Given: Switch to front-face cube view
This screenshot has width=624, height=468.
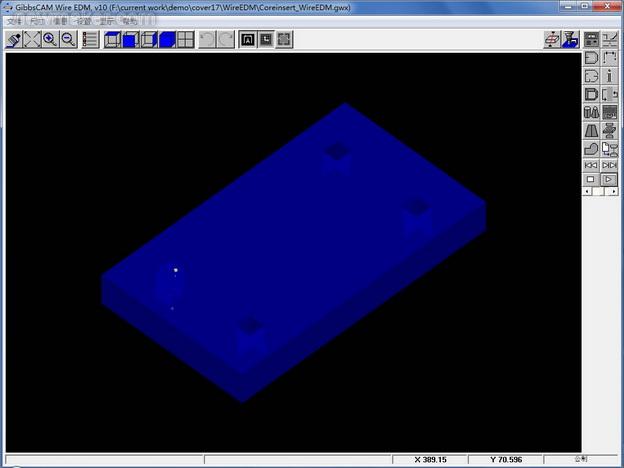Looking at the screenshot, I should coord(131,39).
